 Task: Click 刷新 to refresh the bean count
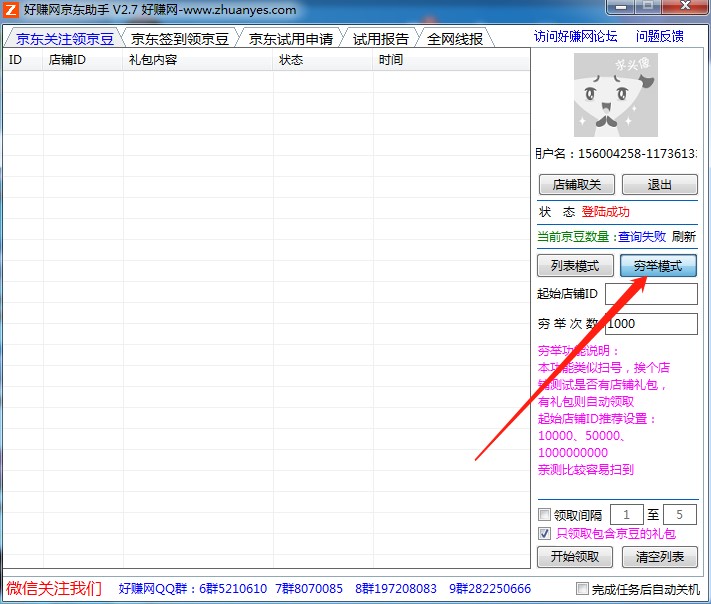point(683,237)
